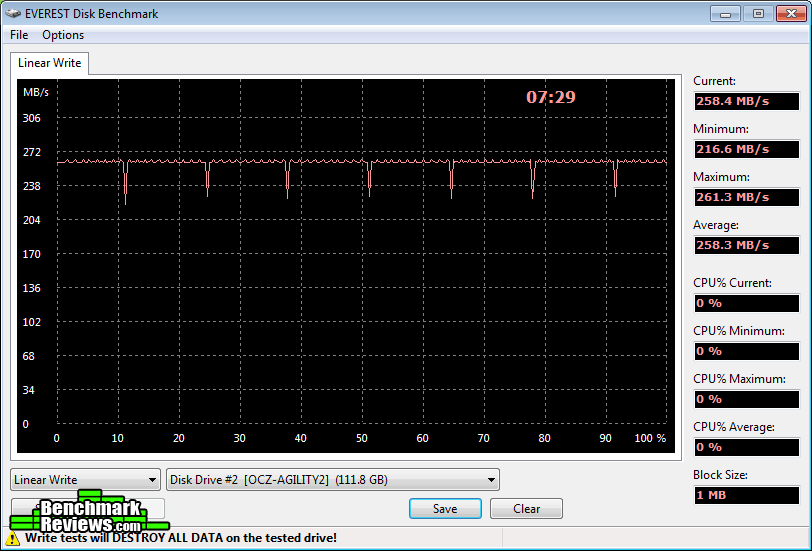Click the 272 label on the vertical axis
Screen dimensions: 812x551
(x=31, y=152)
